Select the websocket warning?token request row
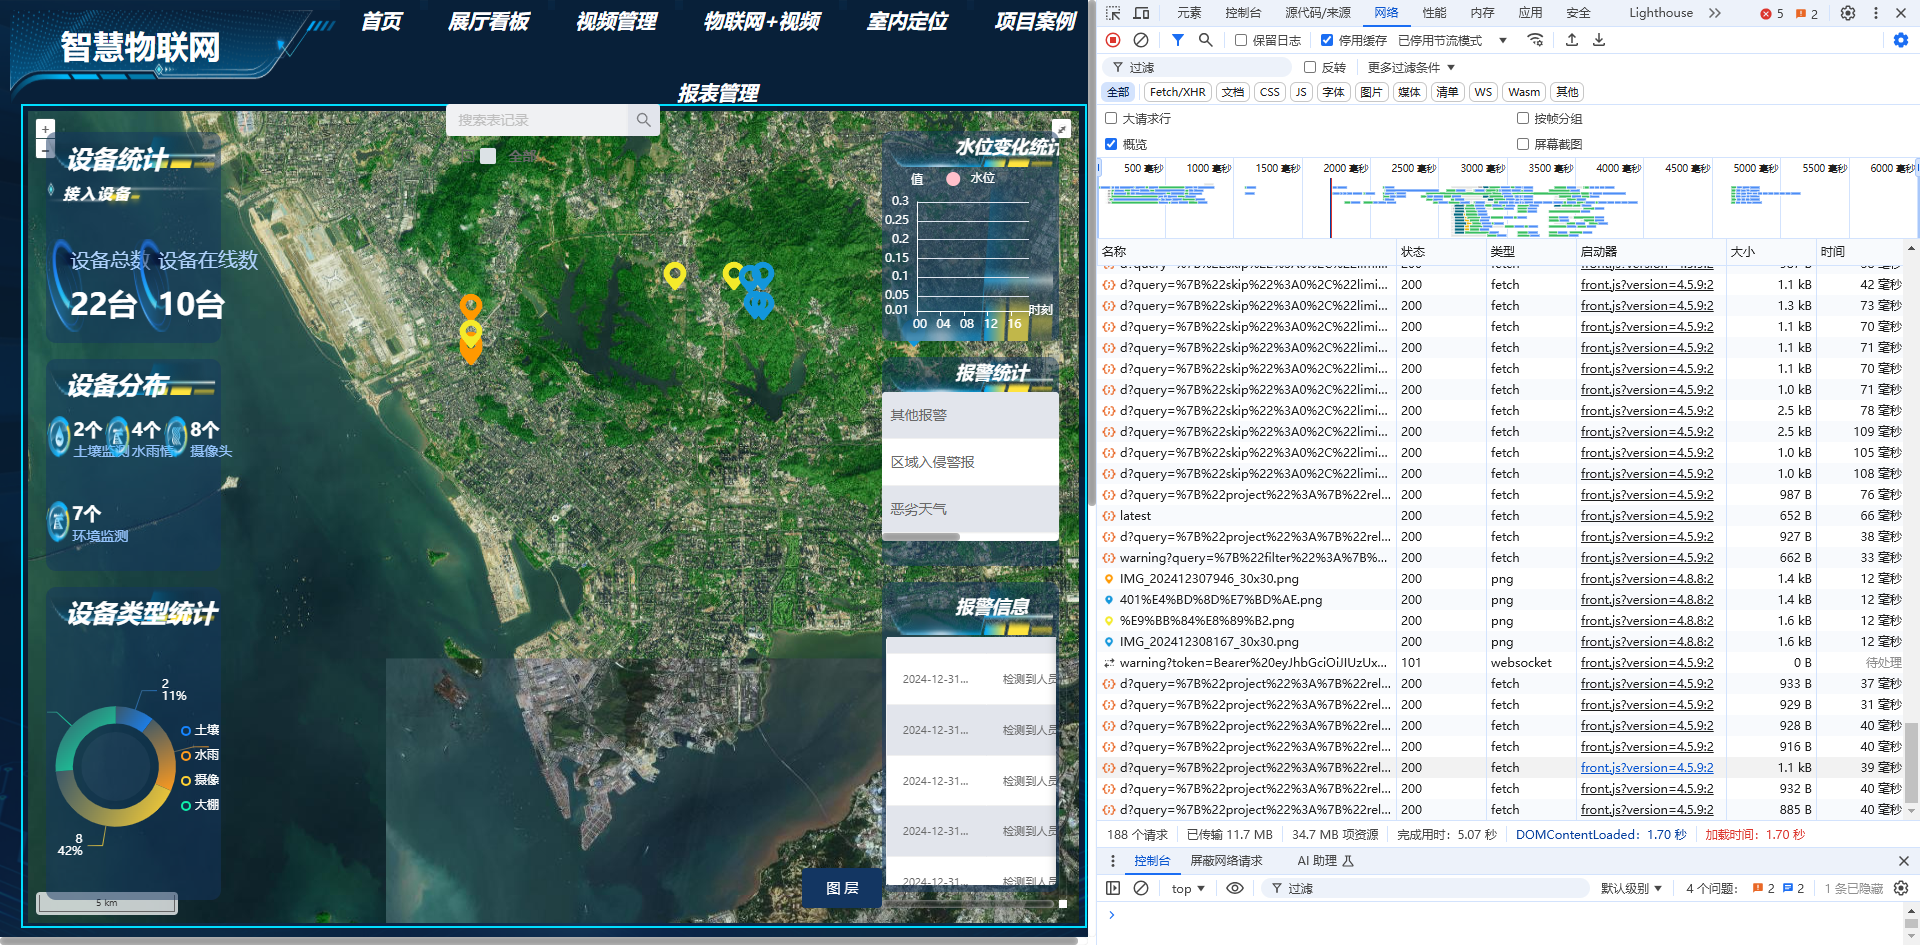The height and width of the screenshot is (945, 1920). (x=1502, y=663)
